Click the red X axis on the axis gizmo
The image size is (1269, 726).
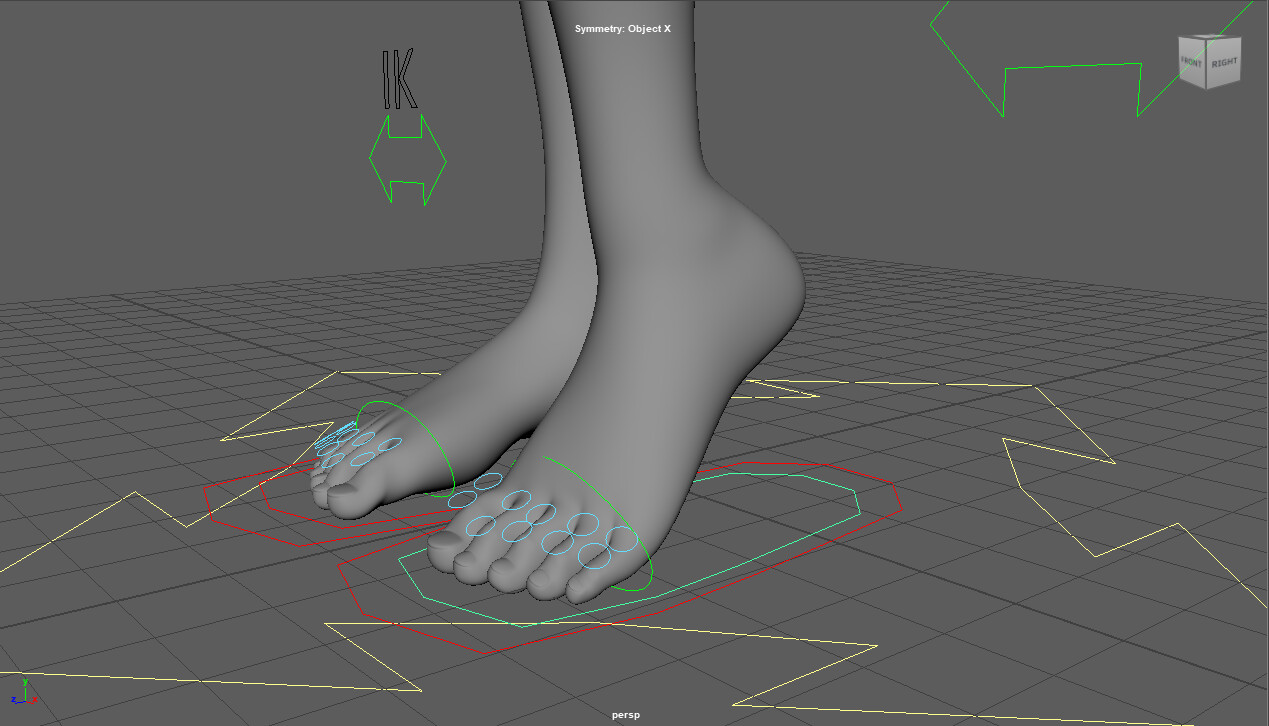(x=33, y=700)
